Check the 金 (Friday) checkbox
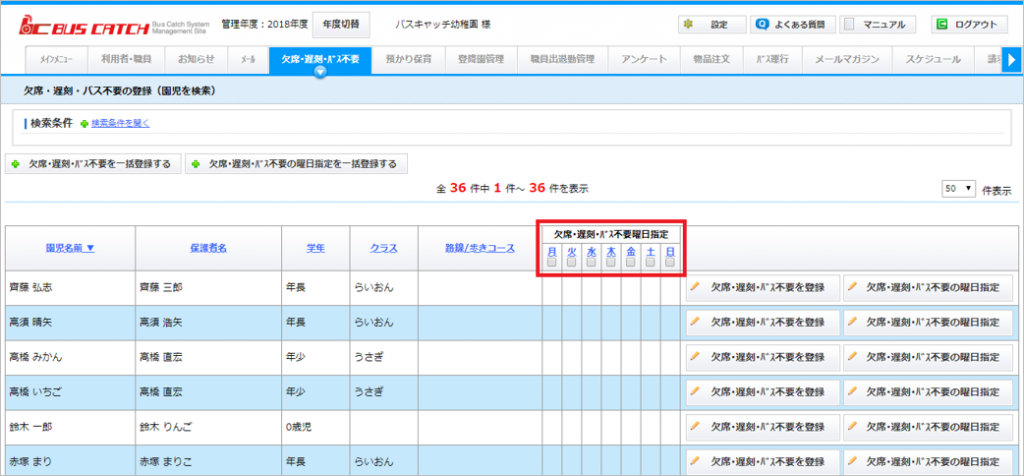Image resolution: width=1024 pixels, height=476 pixels. pos(631,262)
